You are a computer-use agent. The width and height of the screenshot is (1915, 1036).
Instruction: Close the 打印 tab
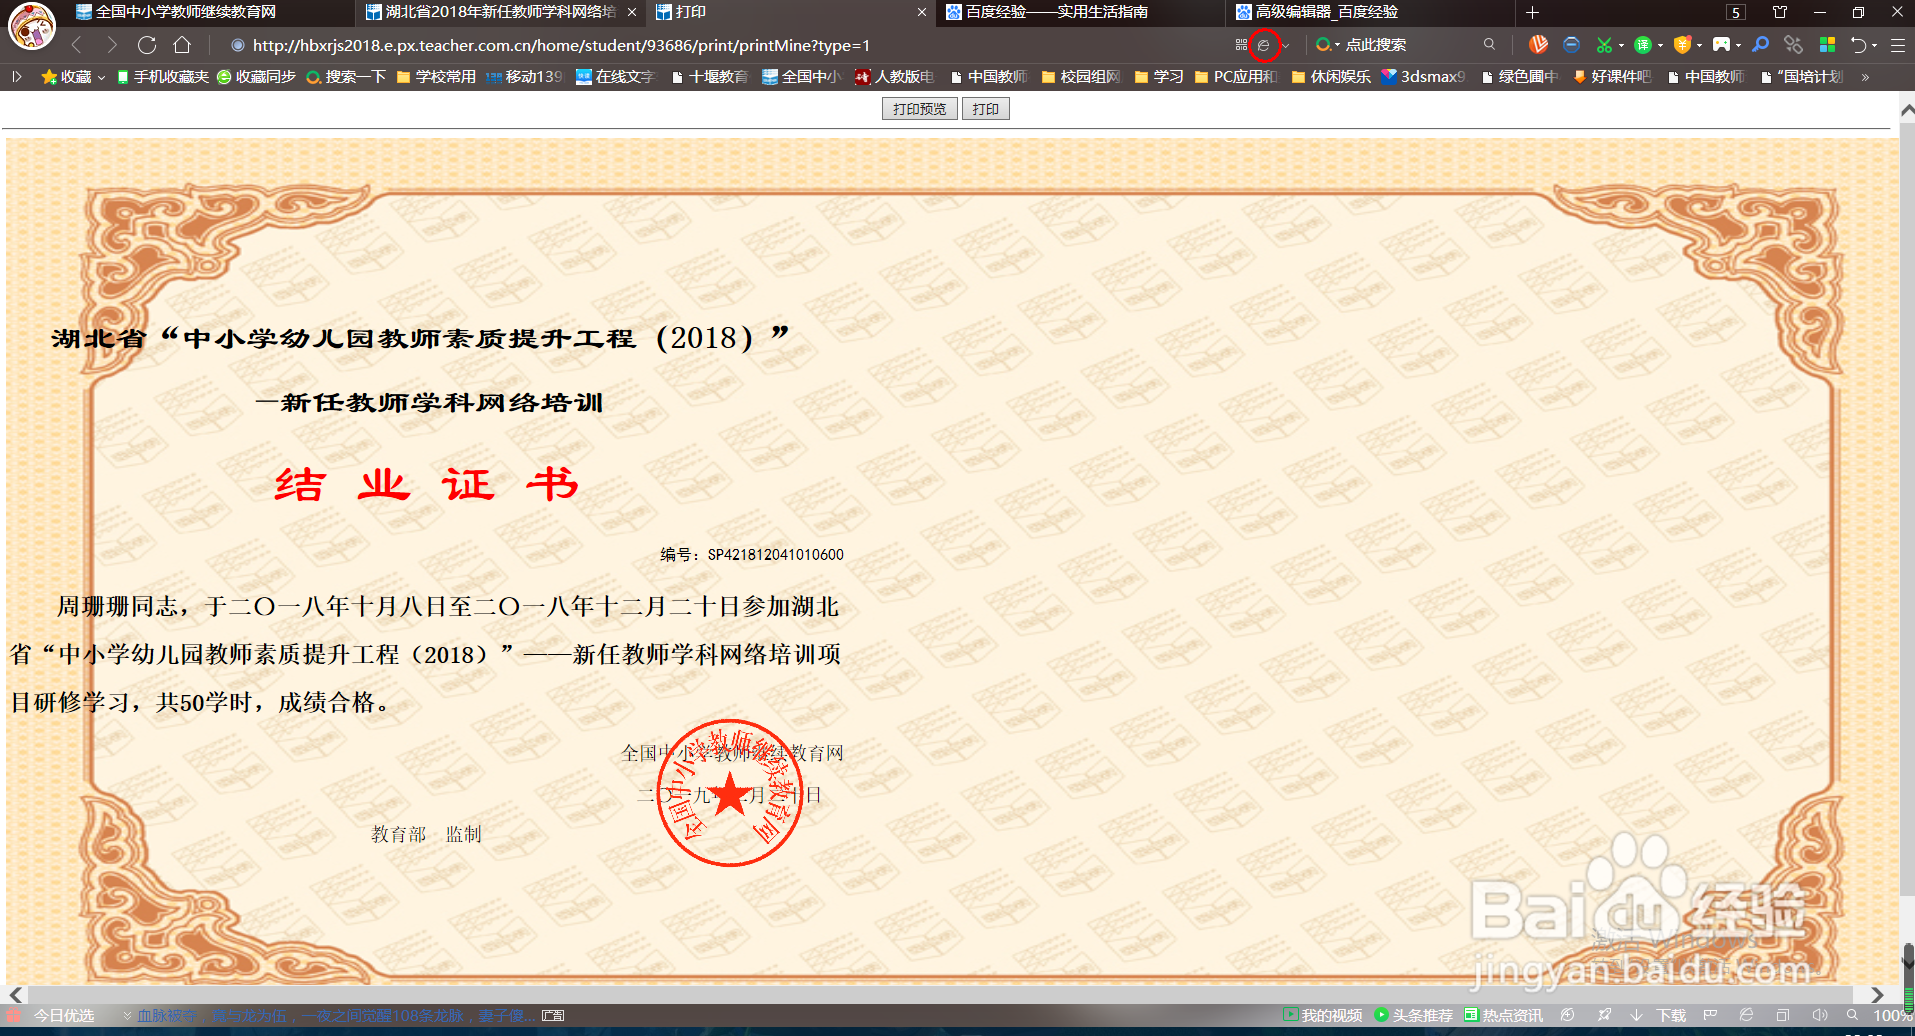point(922,12)
